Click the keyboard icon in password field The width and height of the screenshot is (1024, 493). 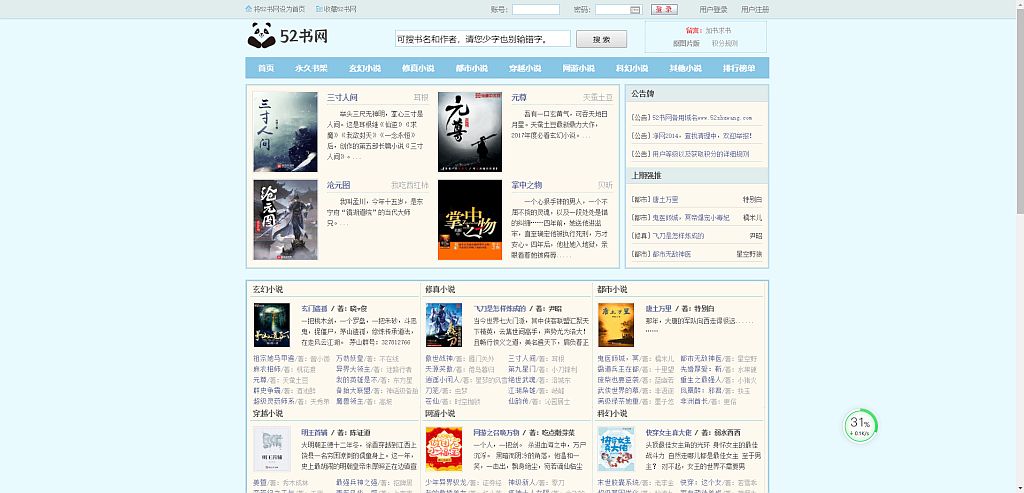(635, 9)
